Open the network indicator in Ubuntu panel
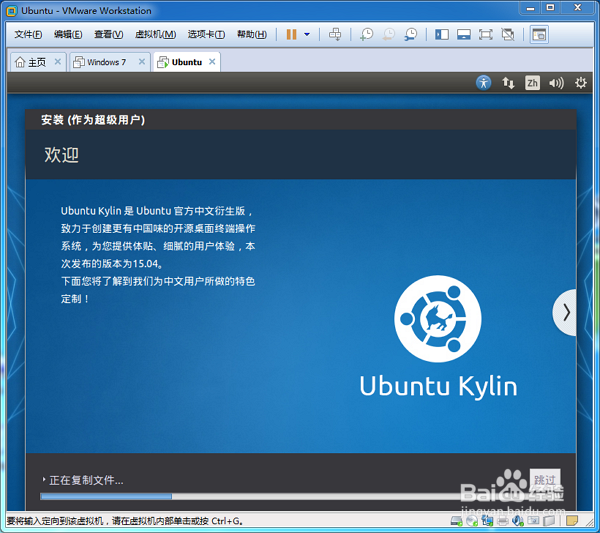This screenshot has height=533, width=600. [x=508, y=83]
